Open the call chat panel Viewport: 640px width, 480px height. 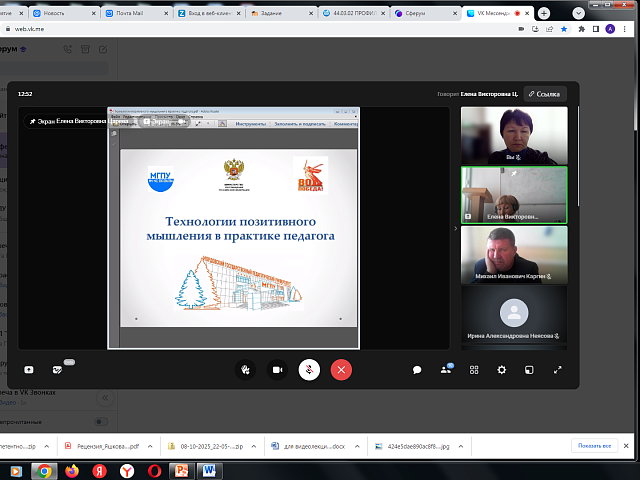(x=417, y=369)
